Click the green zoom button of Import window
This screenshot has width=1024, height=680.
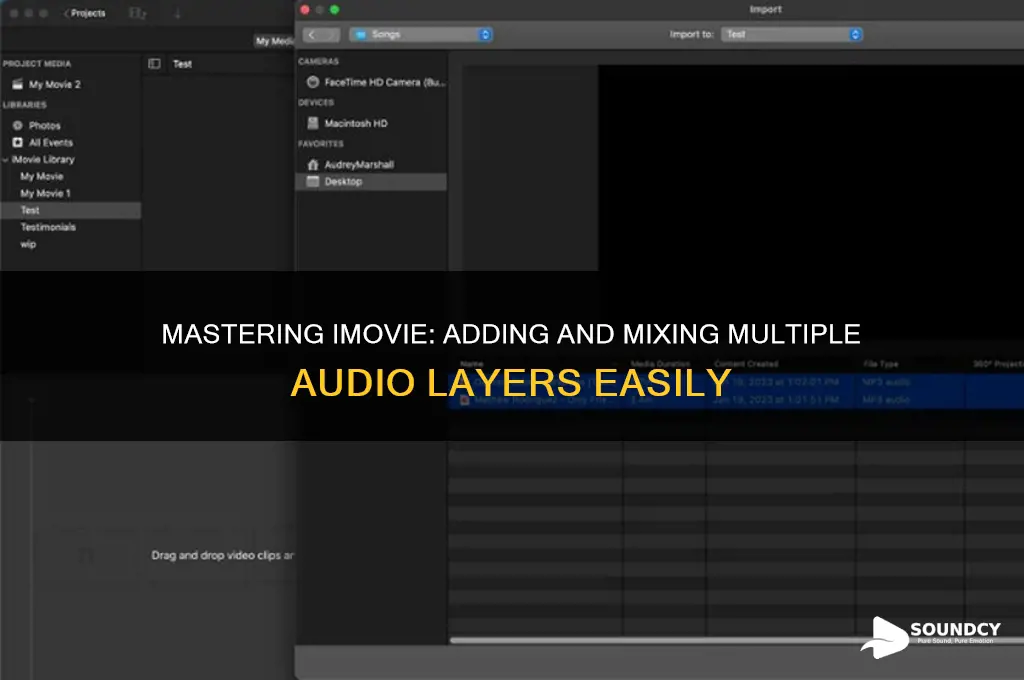pyautogui.click(x=334, y=10)
